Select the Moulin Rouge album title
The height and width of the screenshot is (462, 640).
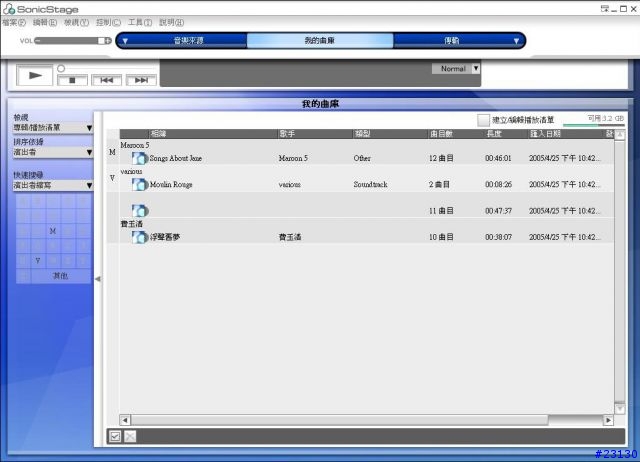(x=171, y=184)
